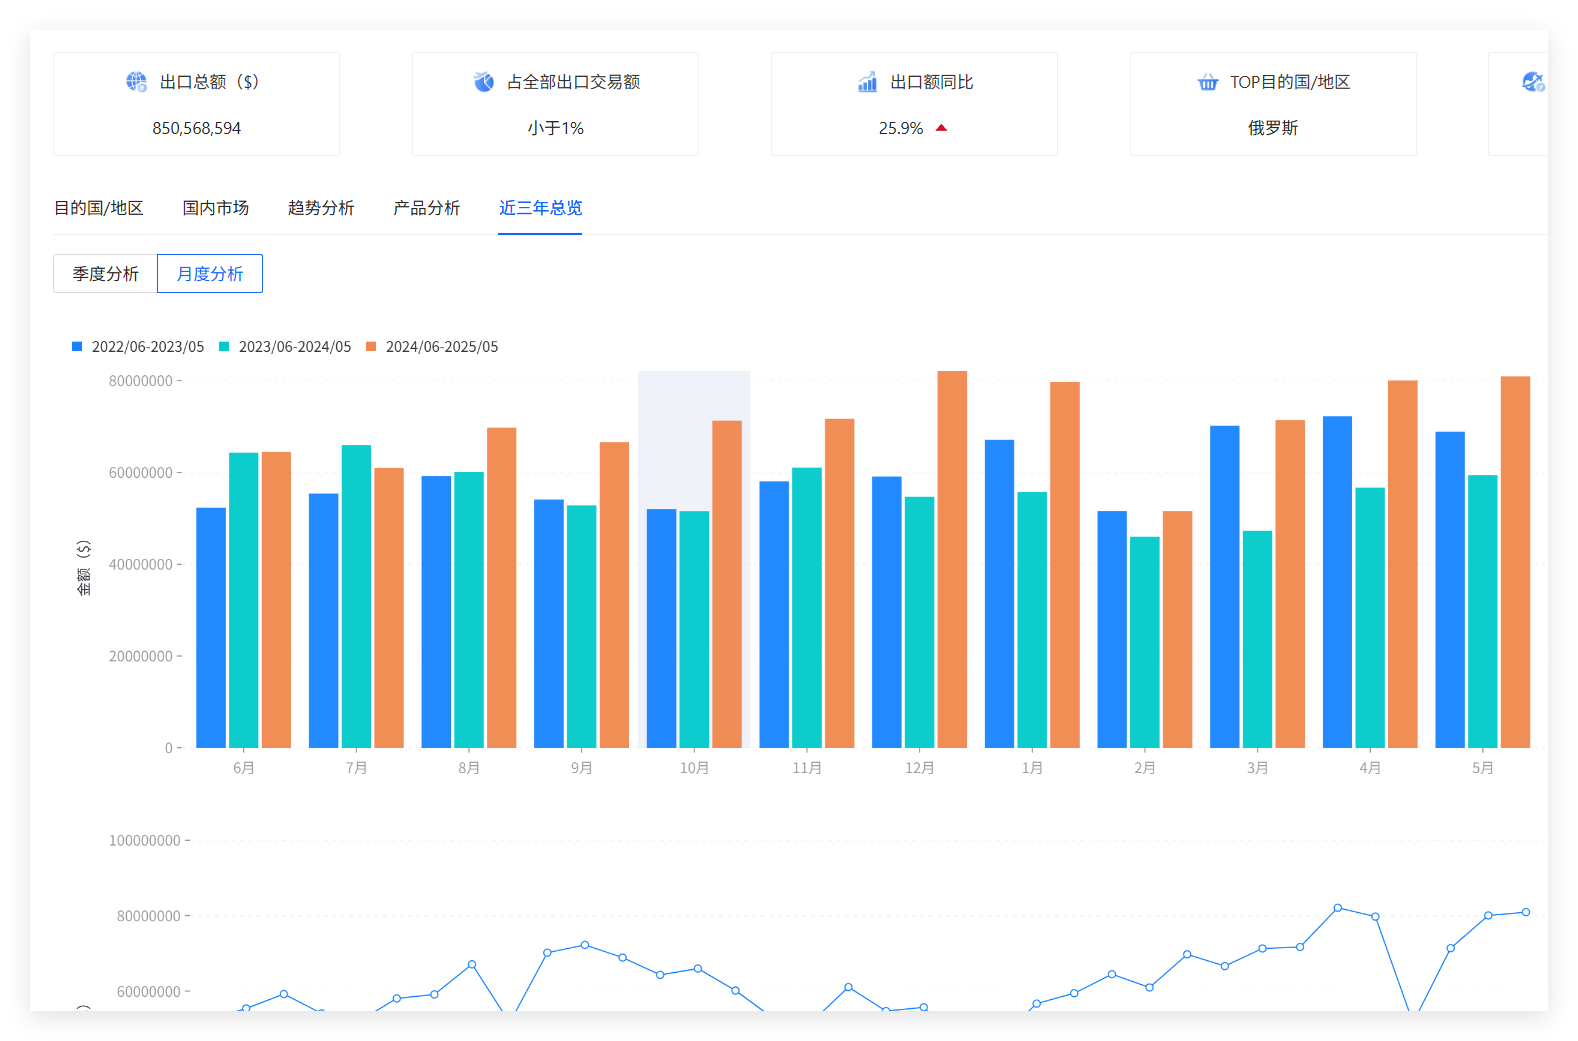Screen dimensions: 1578x1041
Task: Click the highest peak point on the line chart
Action: pyautogui.click(x=1338, y=908)
